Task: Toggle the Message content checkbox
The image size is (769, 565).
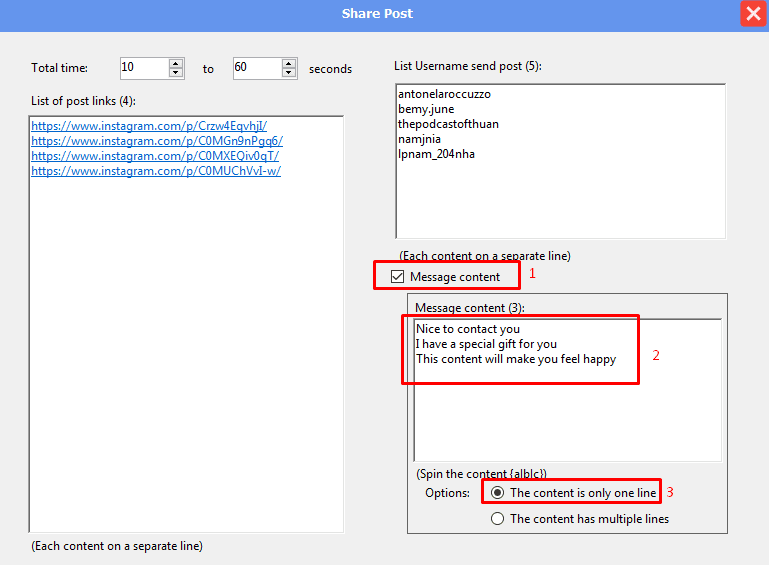Action: click(x=398, y=277)
